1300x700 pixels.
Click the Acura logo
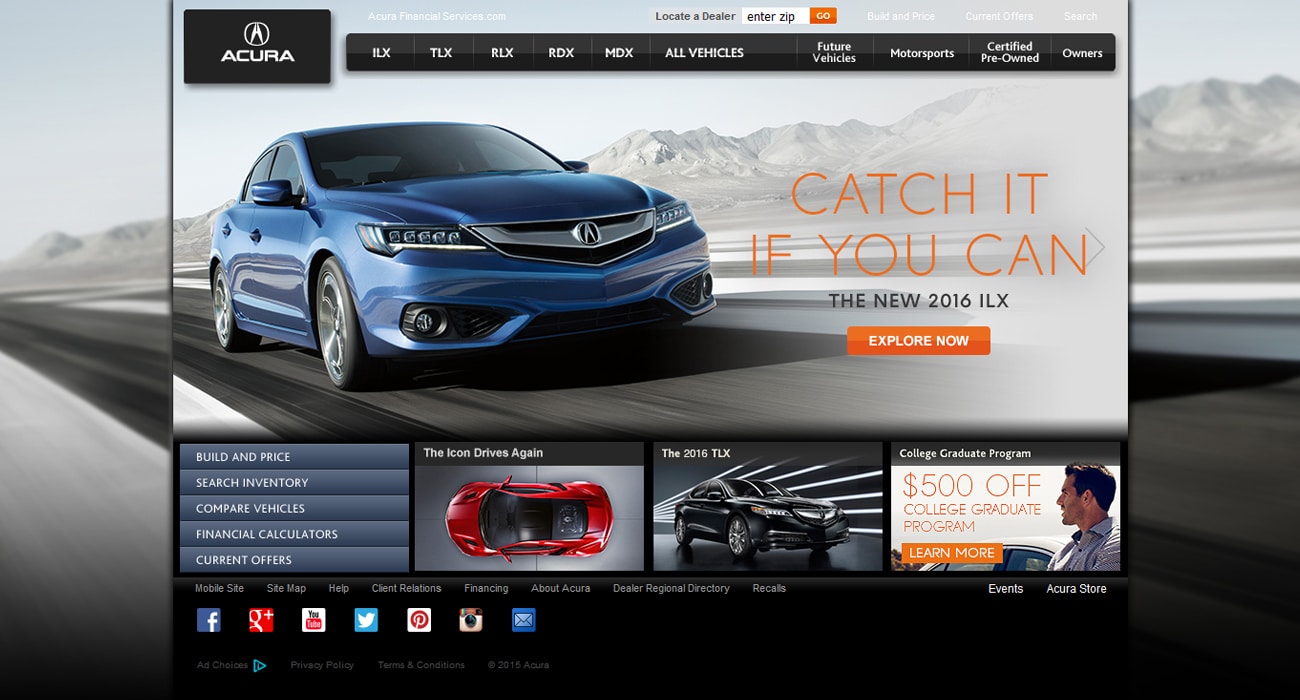tap(257, 46)
